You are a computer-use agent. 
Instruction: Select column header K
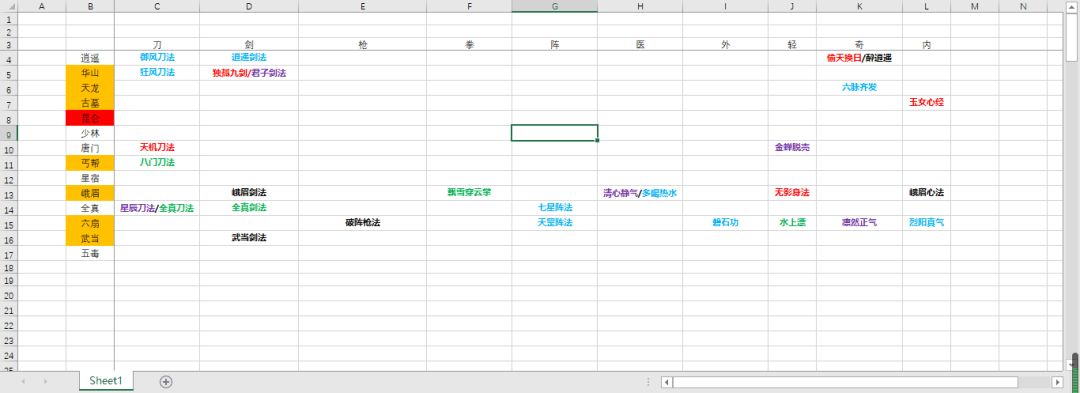[x=860, y=6]
